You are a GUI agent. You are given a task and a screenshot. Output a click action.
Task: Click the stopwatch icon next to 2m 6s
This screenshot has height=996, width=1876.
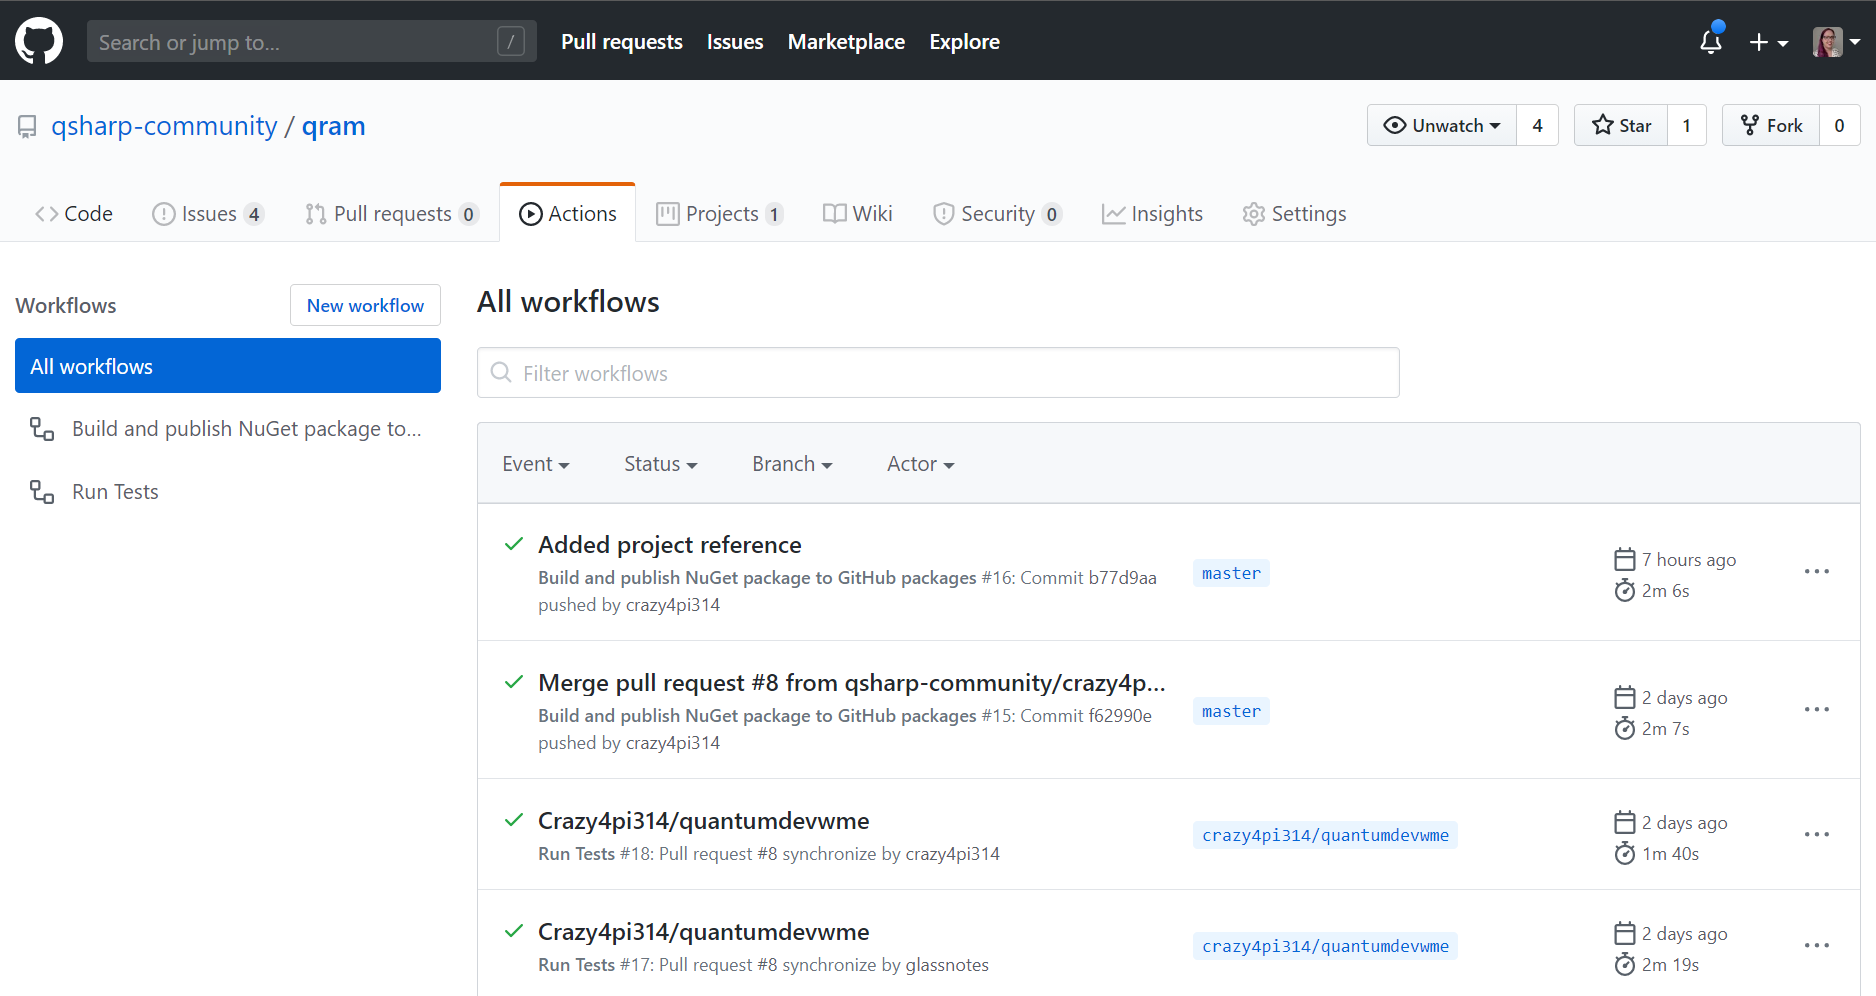[1624, 590]
